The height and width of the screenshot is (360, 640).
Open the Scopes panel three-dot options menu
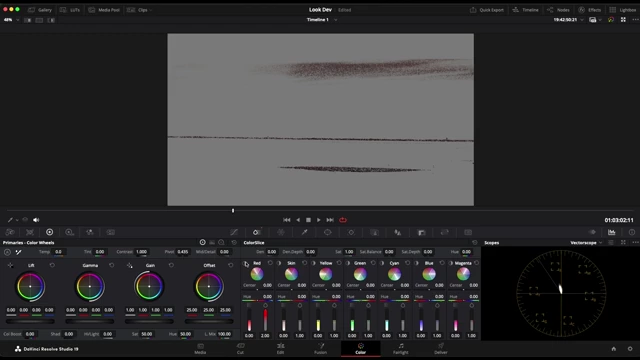[635, 242]
